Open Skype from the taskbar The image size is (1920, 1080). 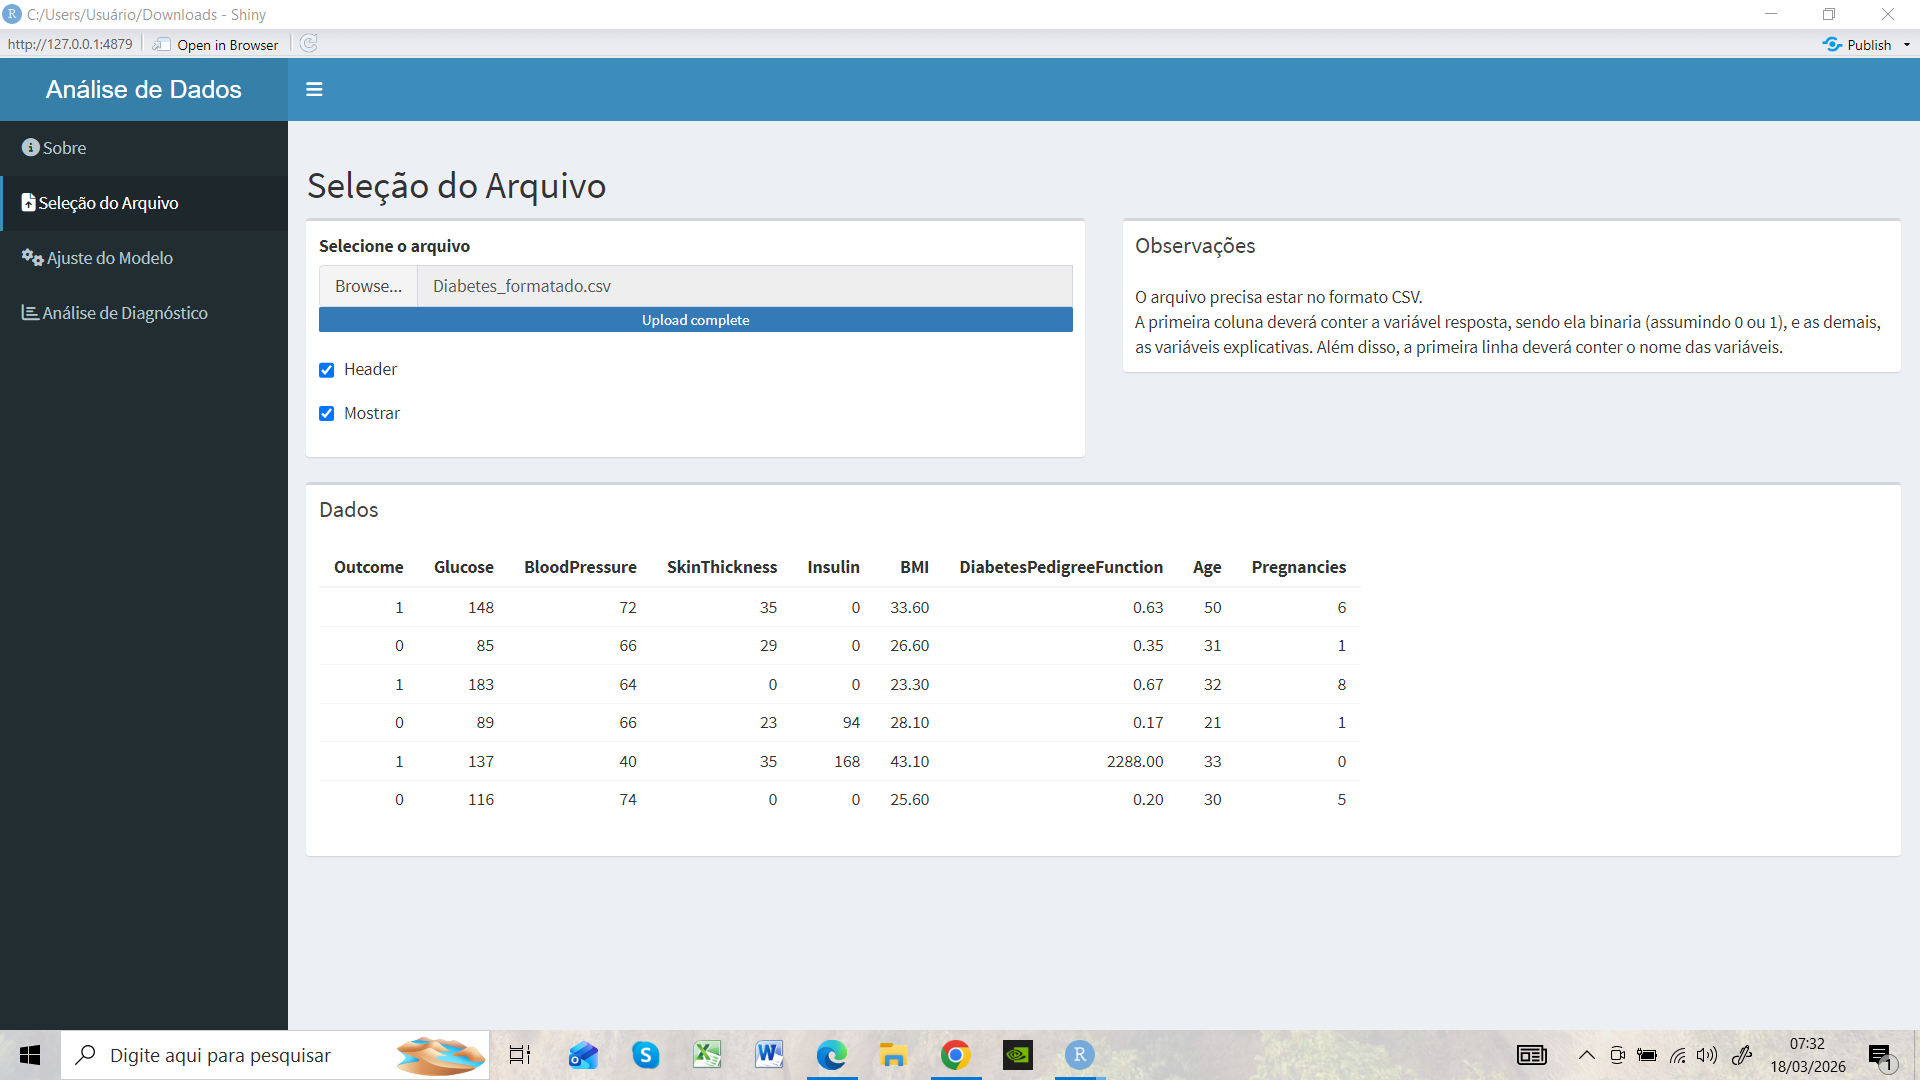645,1055
